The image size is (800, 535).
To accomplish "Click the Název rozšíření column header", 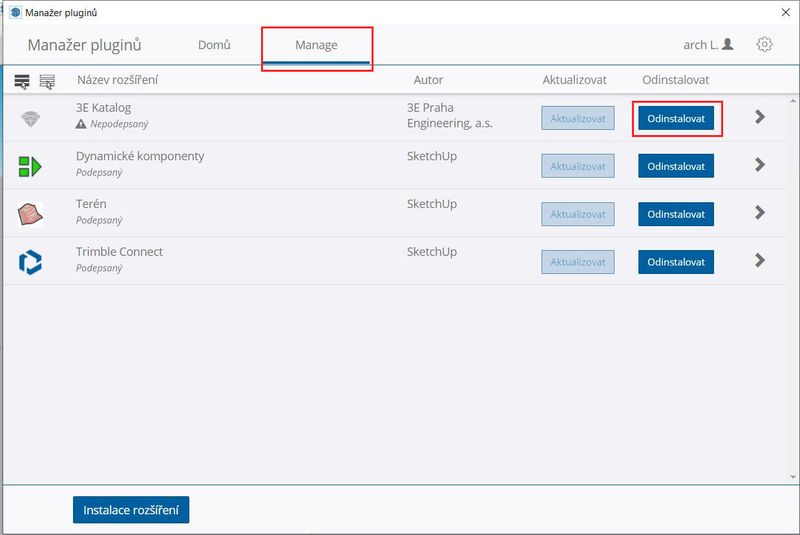I will point(117,80).
